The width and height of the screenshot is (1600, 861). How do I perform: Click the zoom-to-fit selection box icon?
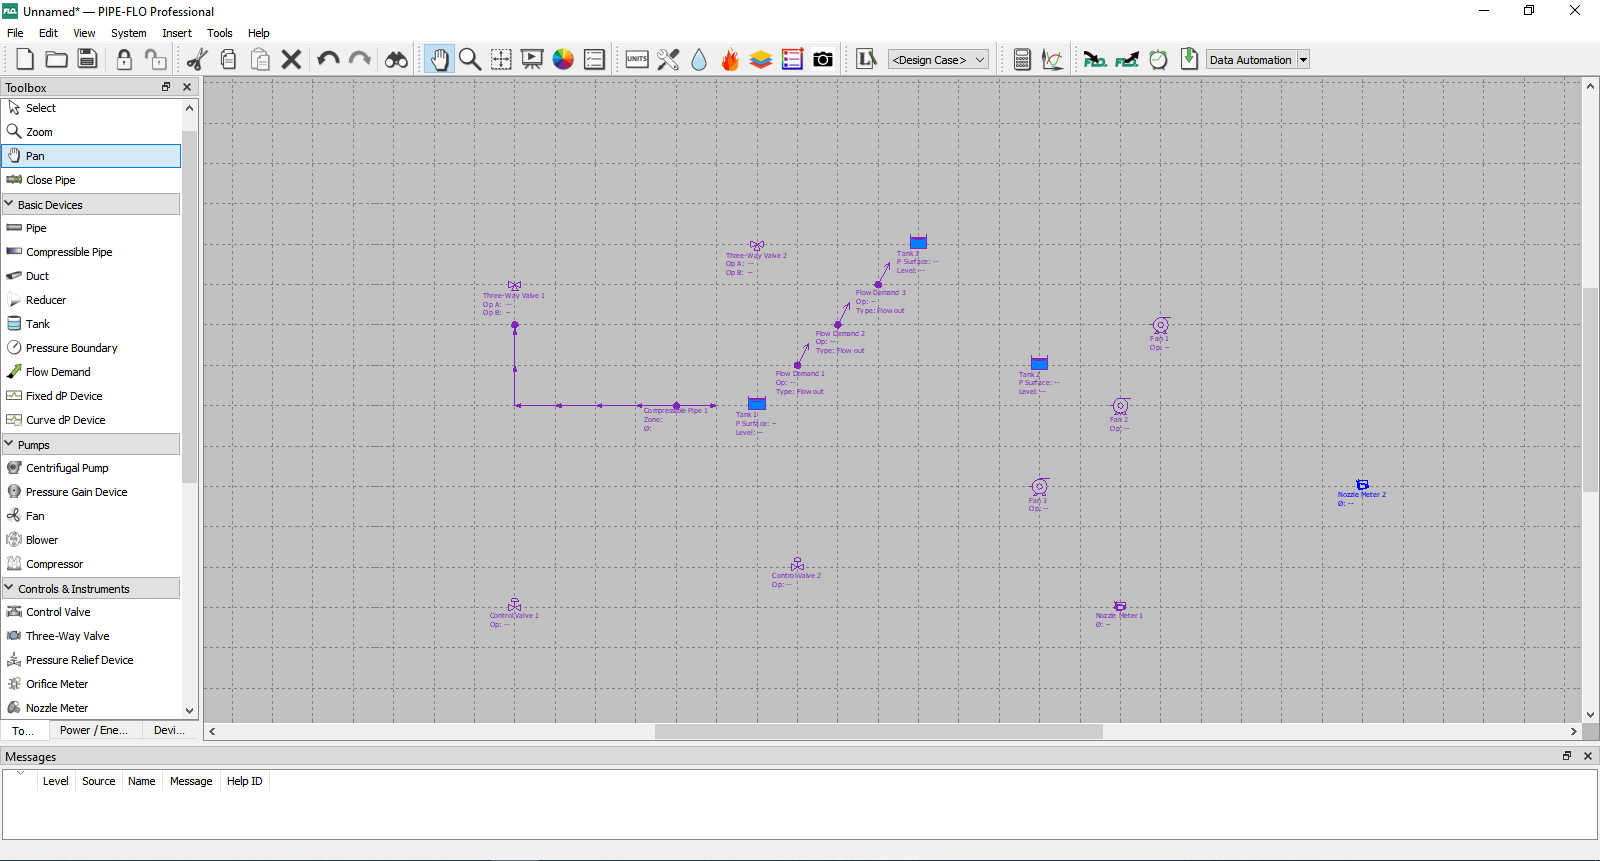click(x=501, y=59)
